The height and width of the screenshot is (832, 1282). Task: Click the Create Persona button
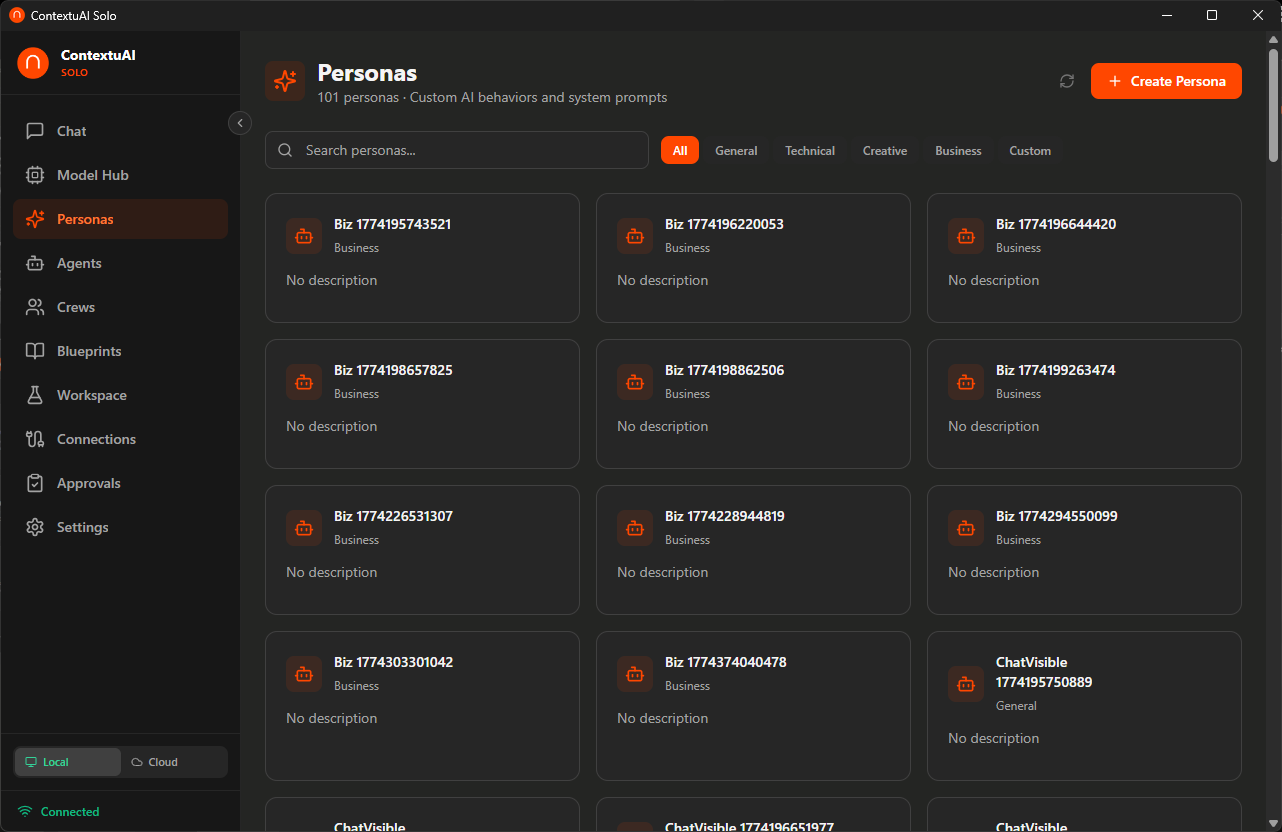(1166, 81)
